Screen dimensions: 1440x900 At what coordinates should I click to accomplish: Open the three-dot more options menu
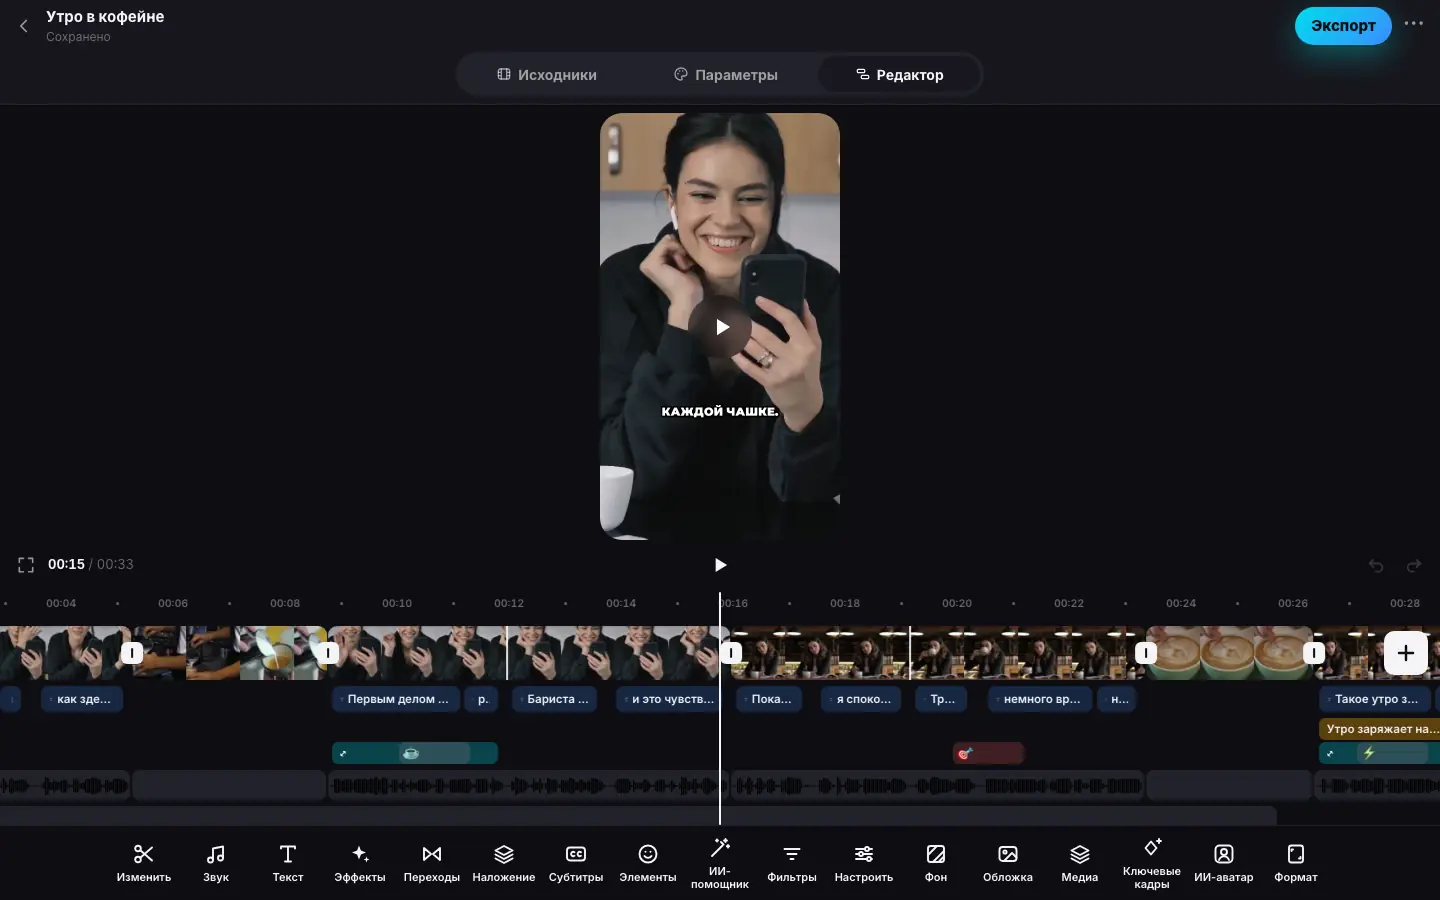pyautogui.click(x=1413, y=24)
